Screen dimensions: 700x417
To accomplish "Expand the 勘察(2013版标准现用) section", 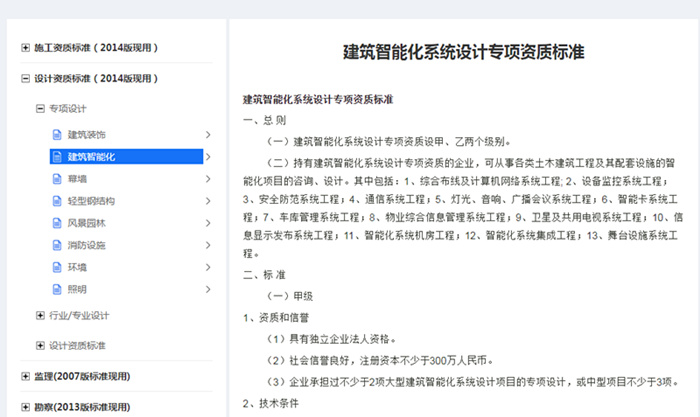I will 25,407.
